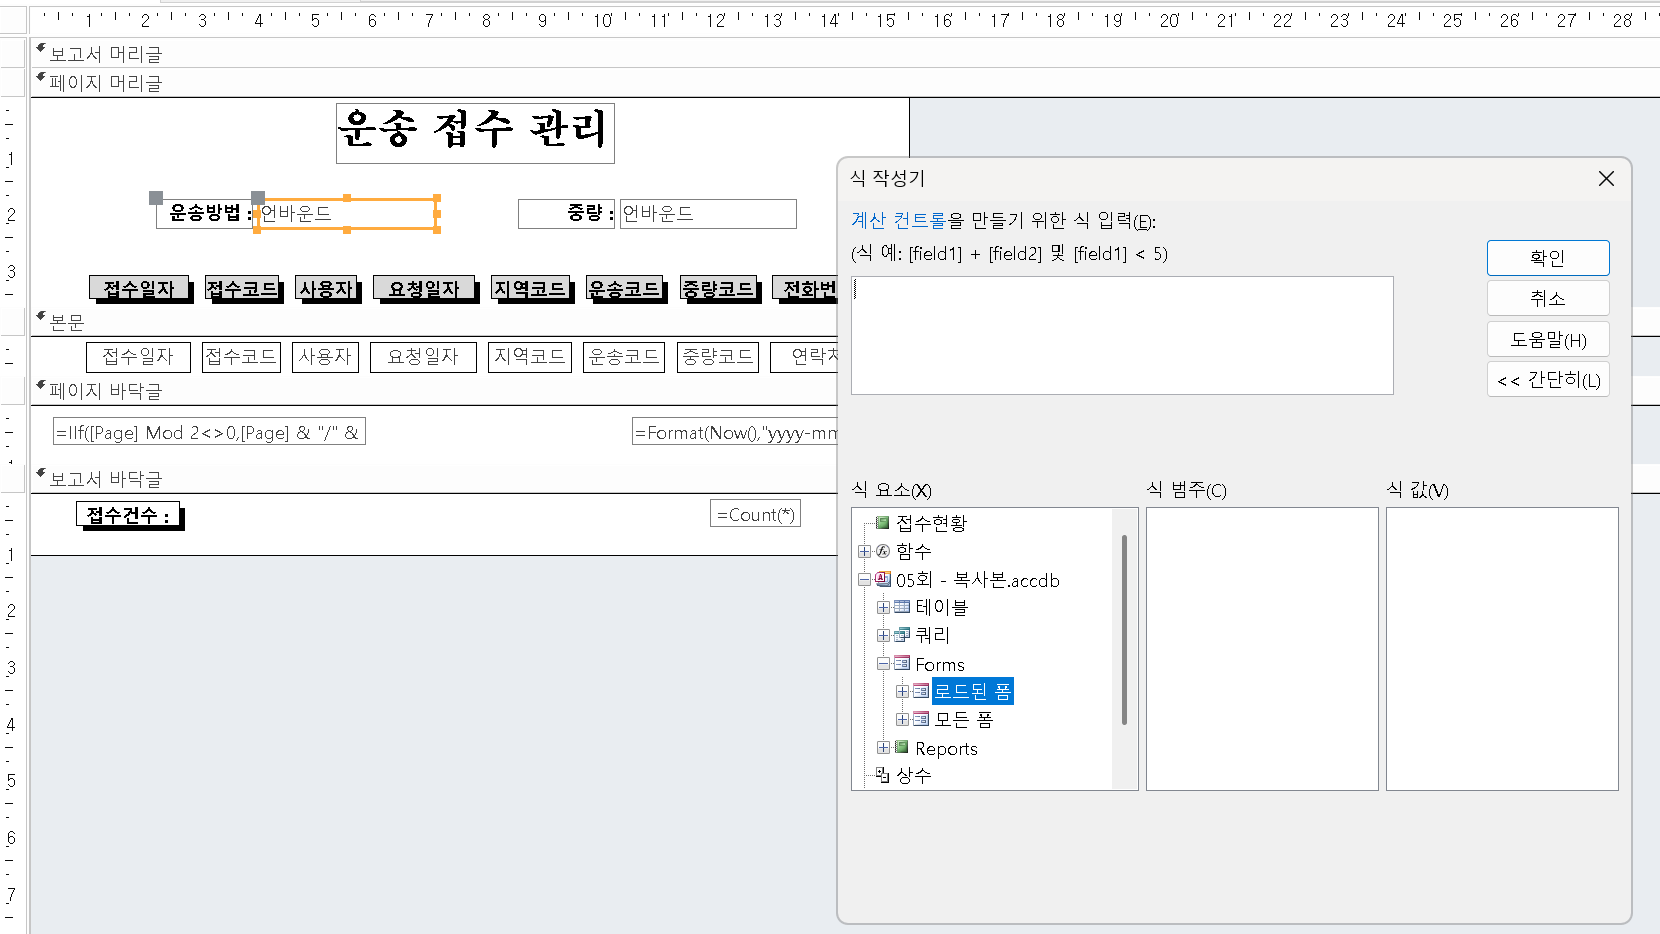This screenshot has height=934, width=1660.
Task: Click inside the expression input box
Action: tap(1121, 336)
